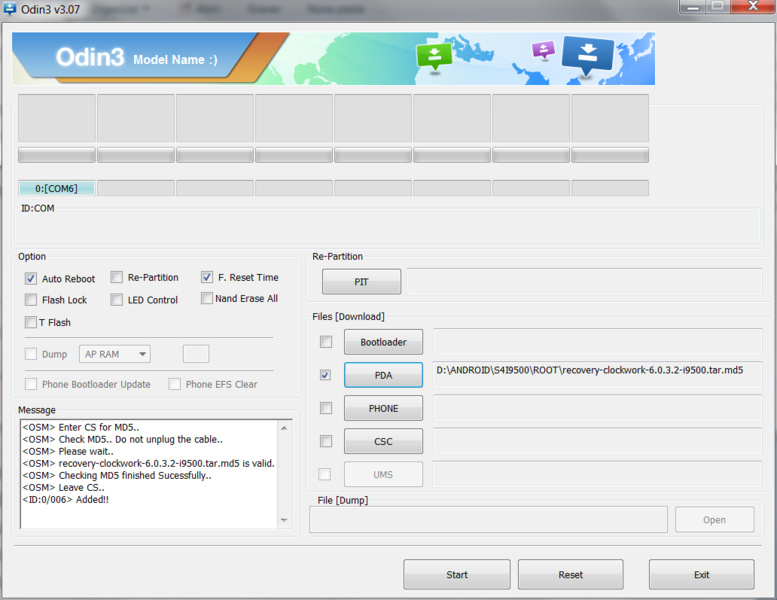Click the ID:COM label

(x=38, y=209)
